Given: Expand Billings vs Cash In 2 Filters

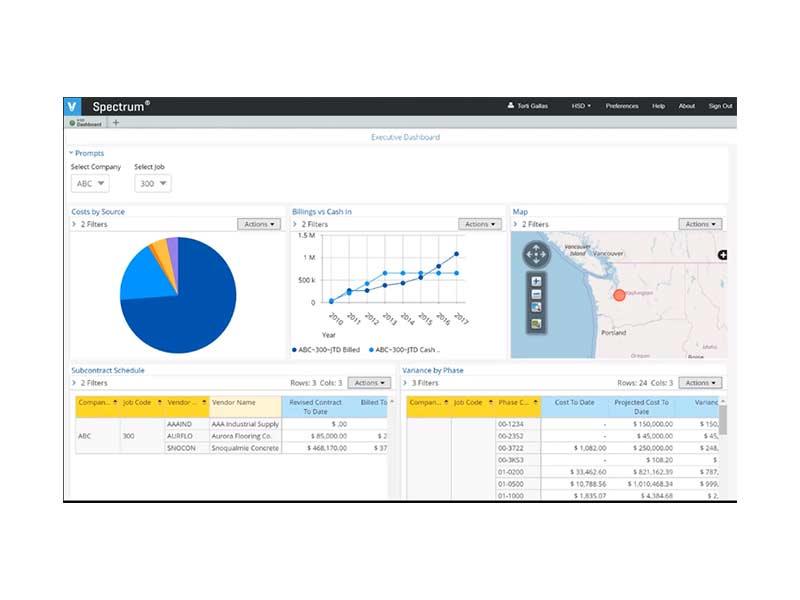Looking at the screenshot, I should coord(295,224).
